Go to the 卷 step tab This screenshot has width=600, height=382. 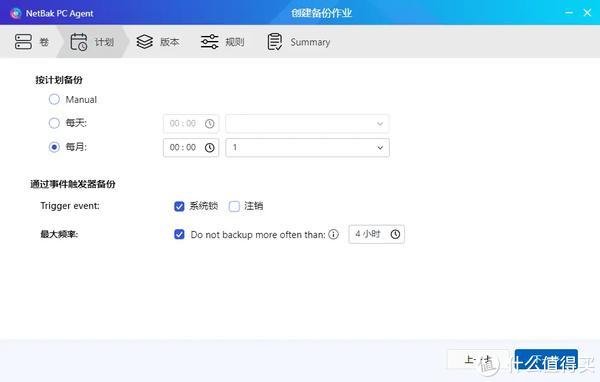[32, 42]
